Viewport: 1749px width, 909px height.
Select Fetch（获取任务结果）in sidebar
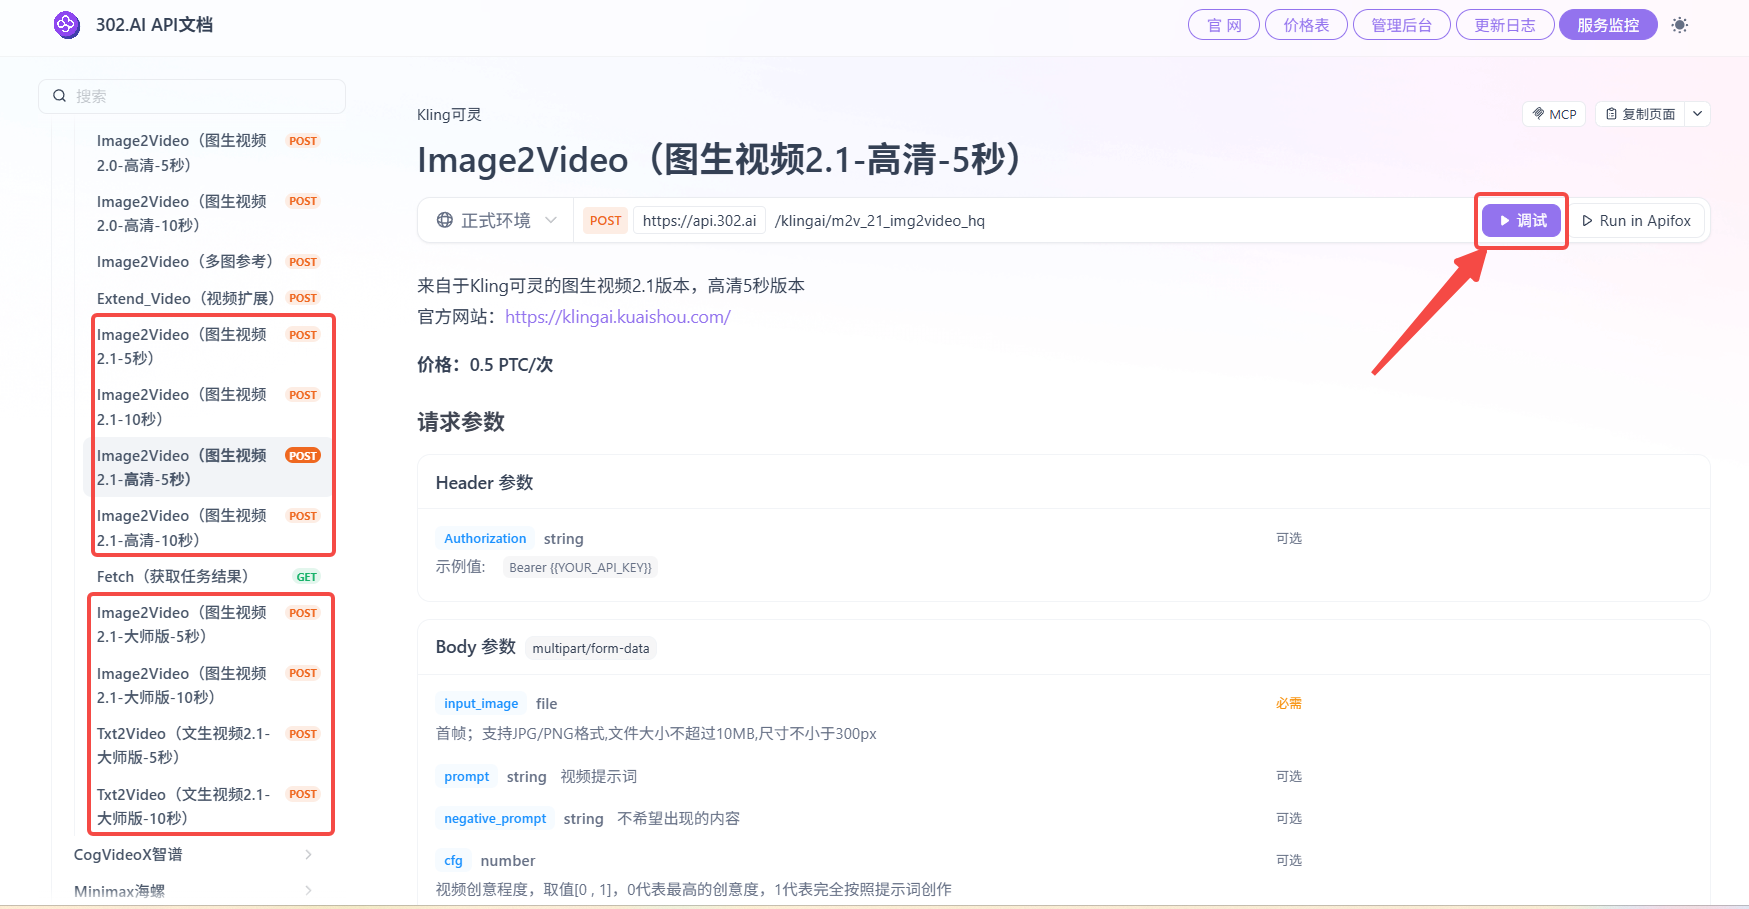pyautogui.click(x=209, y=576)
